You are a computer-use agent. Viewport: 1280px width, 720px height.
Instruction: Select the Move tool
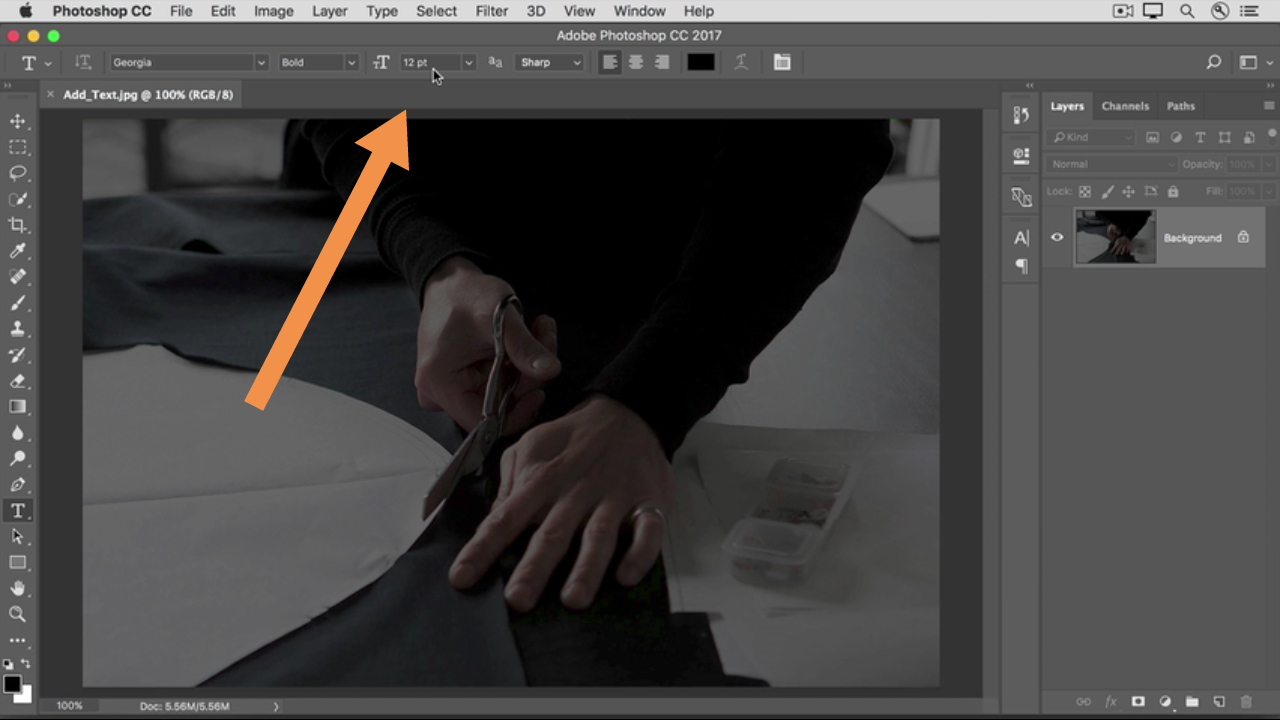pos(18,121)
